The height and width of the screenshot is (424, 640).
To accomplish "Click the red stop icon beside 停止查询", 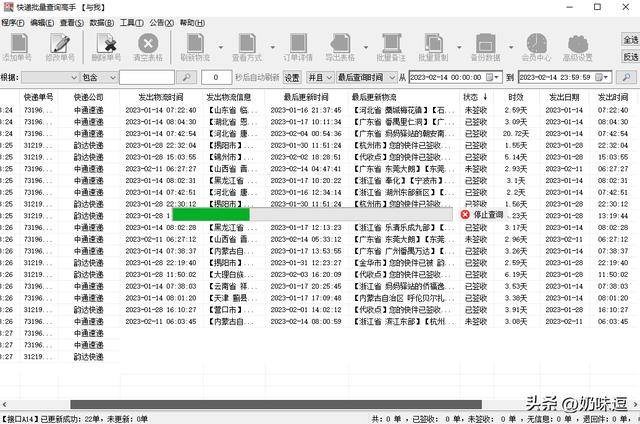I will [x=465, y=215].
